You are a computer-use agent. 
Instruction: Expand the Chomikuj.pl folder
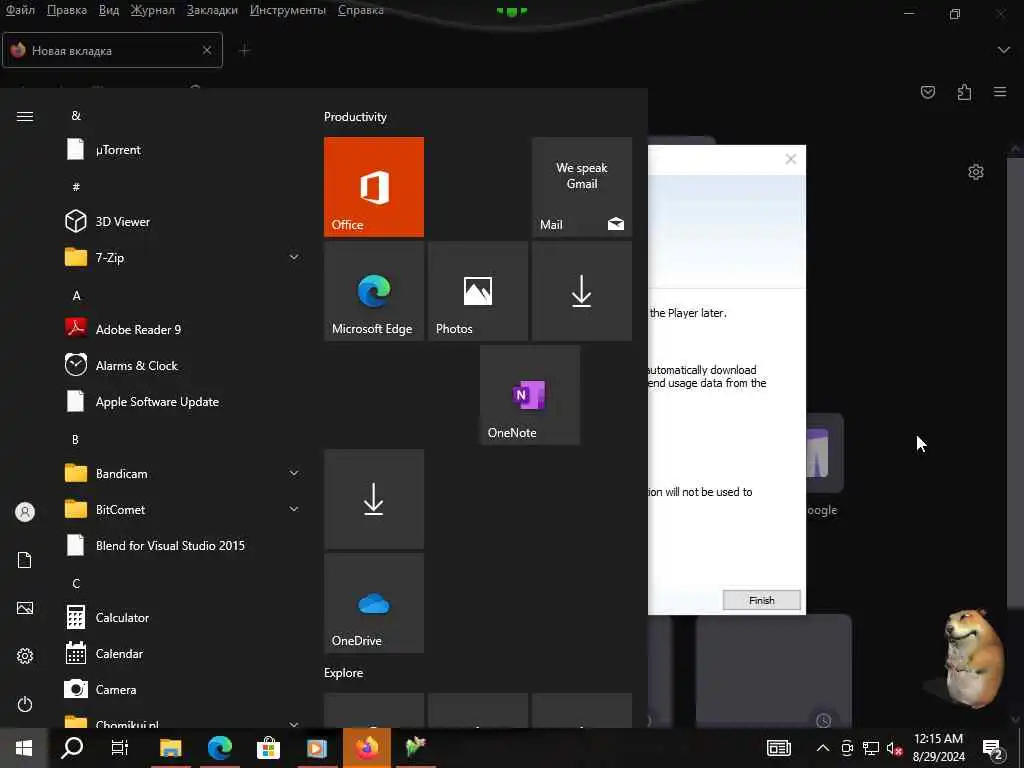[x=294, y=724]
